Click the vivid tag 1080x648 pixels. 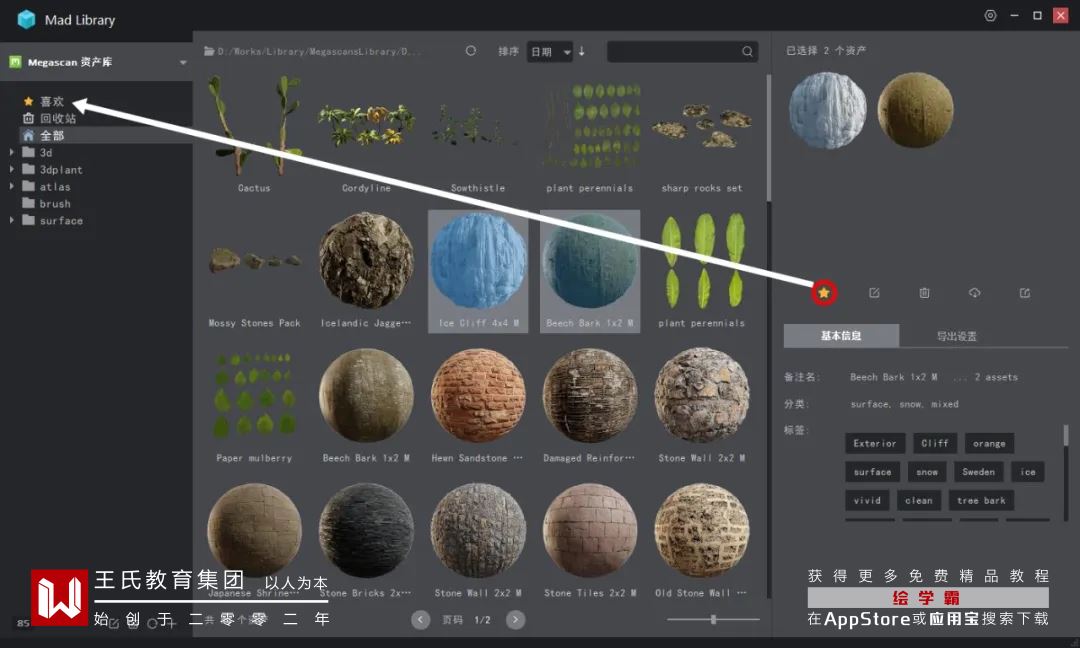tap(867, 501)
